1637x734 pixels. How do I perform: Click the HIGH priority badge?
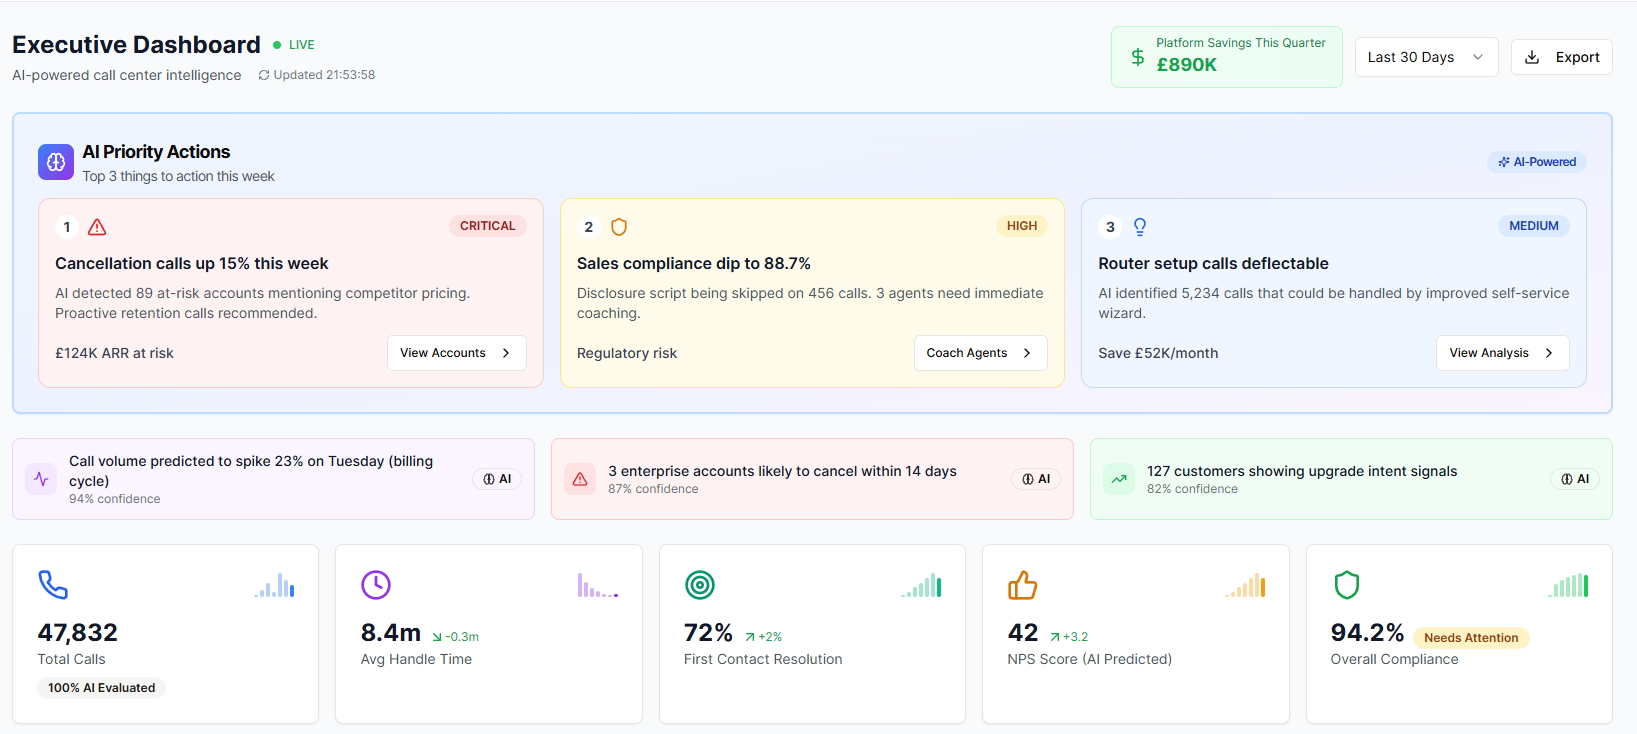(1022, 226)
